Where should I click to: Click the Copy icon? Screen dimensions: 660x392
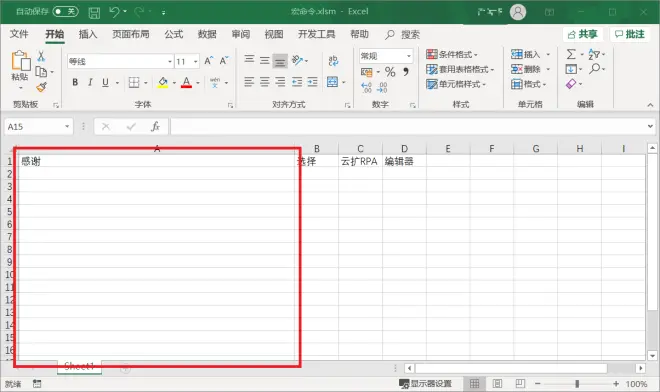click(41, 72)
